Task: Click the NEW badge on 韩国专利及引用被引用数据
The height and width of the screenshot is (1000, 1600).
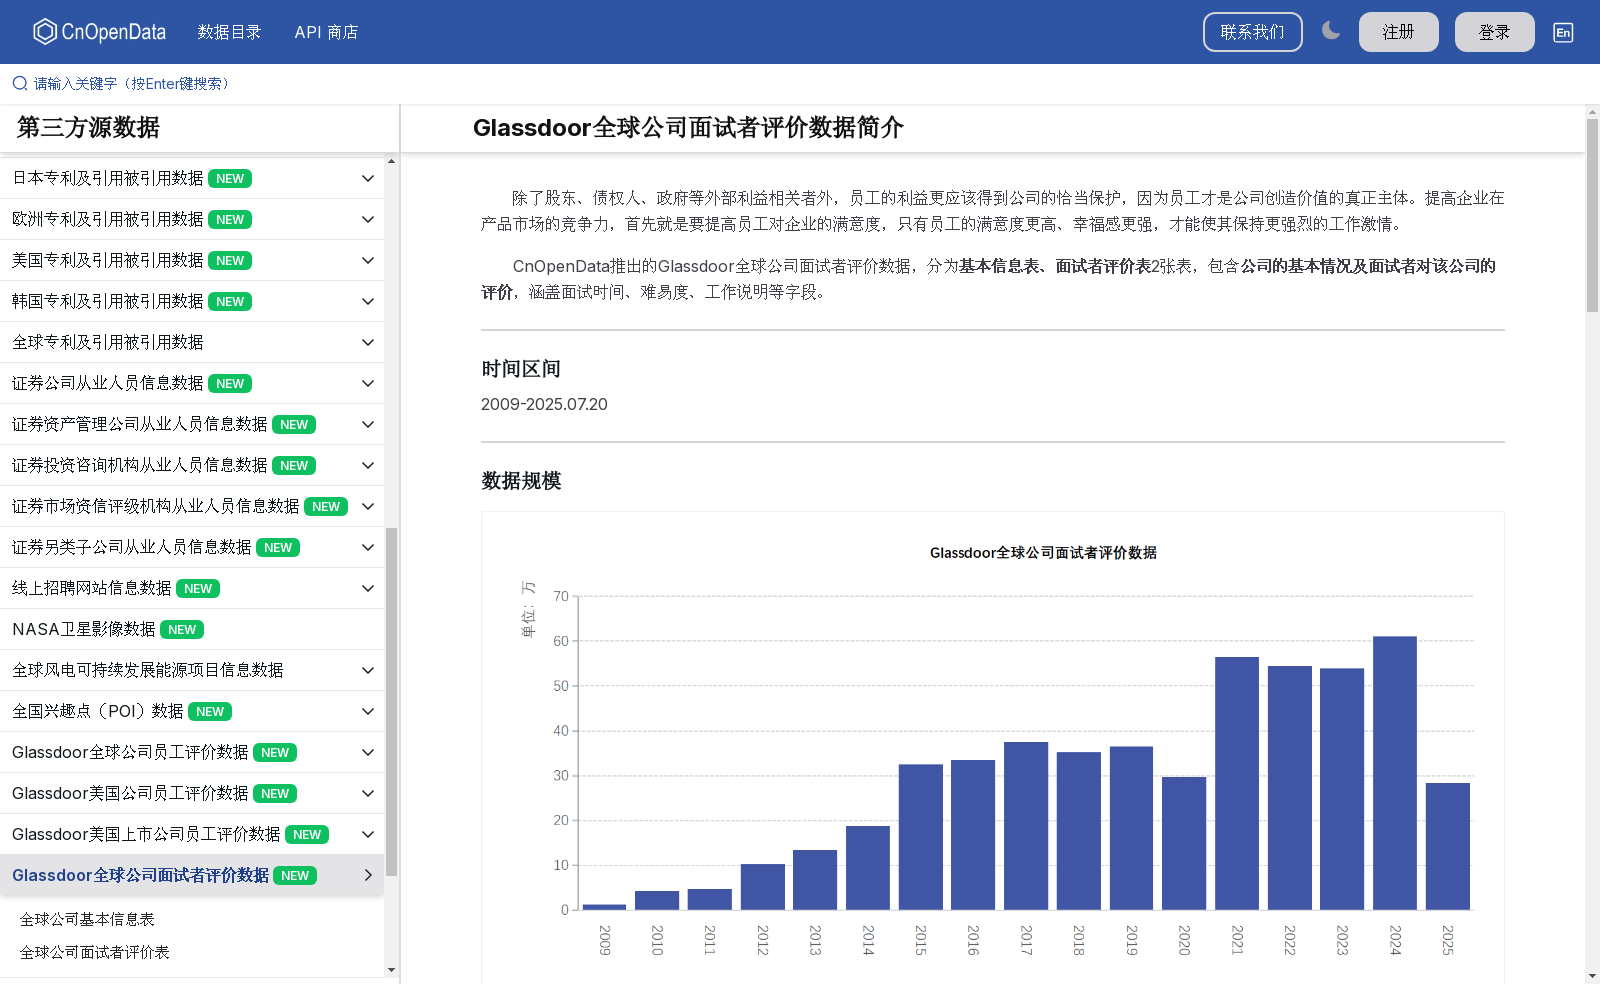Action: pos(230,301)
